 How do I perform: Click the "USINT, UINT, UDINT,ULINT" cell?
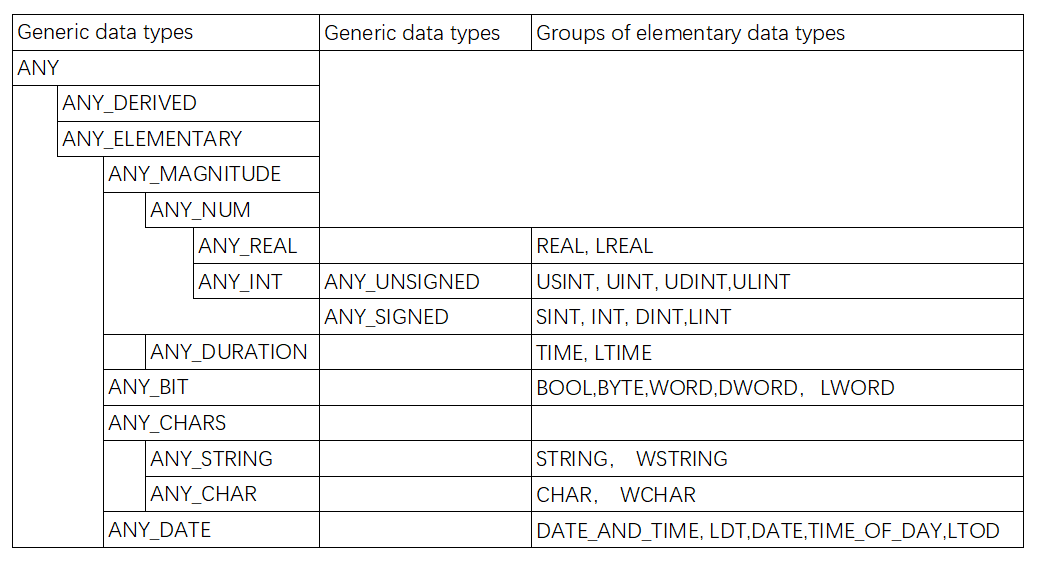pos(663,282)
